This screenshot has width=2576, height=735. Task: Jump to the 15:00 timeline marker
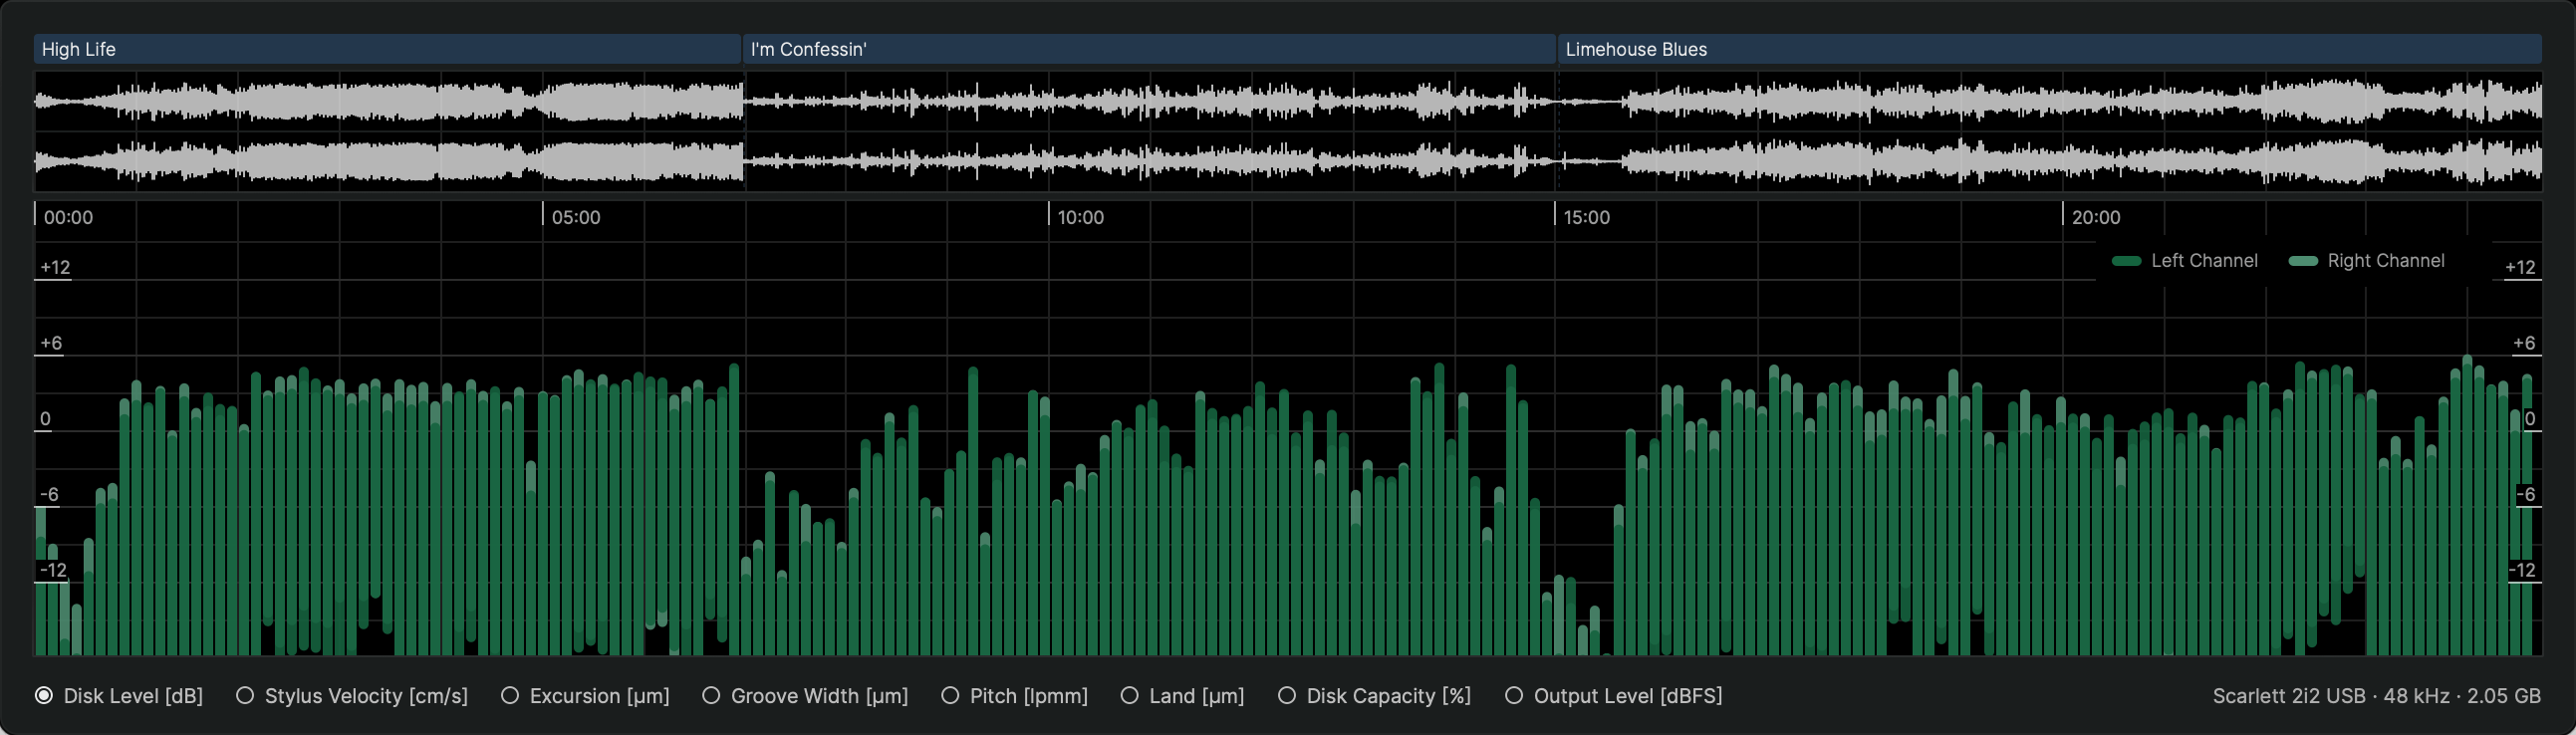coord(1586,217)
